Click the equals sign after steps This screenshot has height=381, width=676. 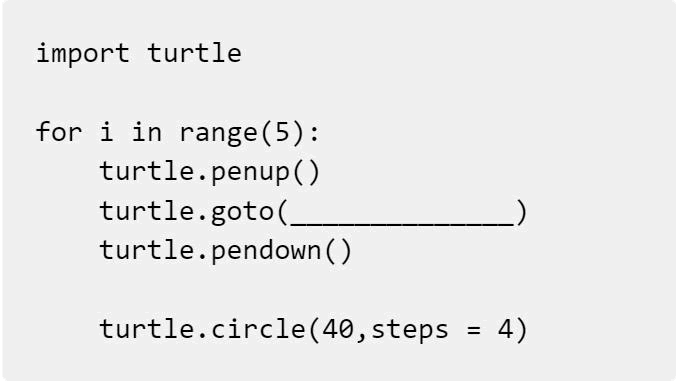[x=473, y=331]
